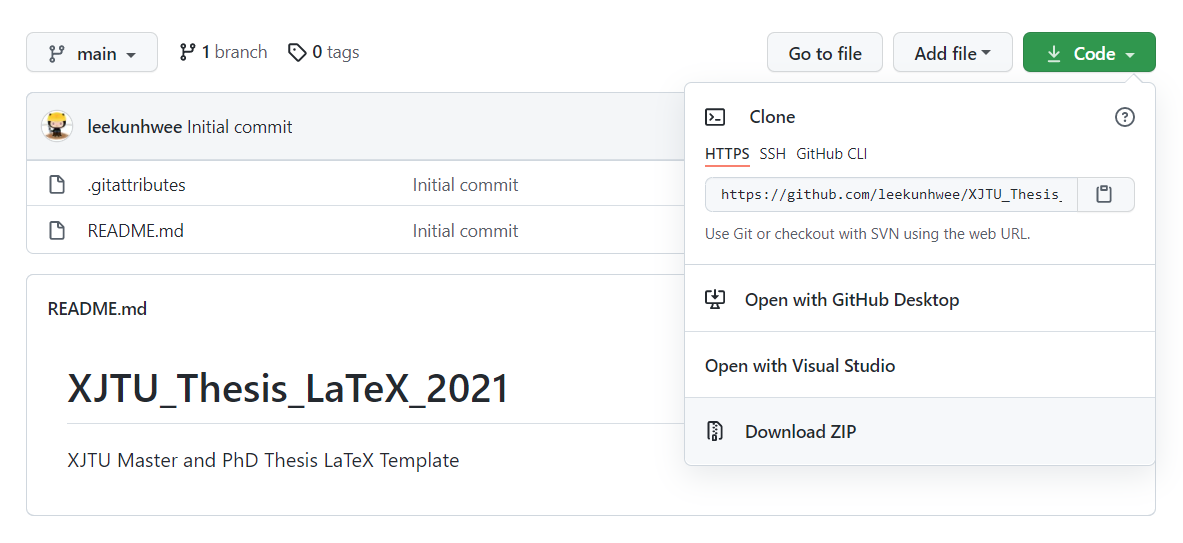Open the README.md file in the file list
Image resolution: width=1183 pixels, height=543 pixels.
point(136,231)
